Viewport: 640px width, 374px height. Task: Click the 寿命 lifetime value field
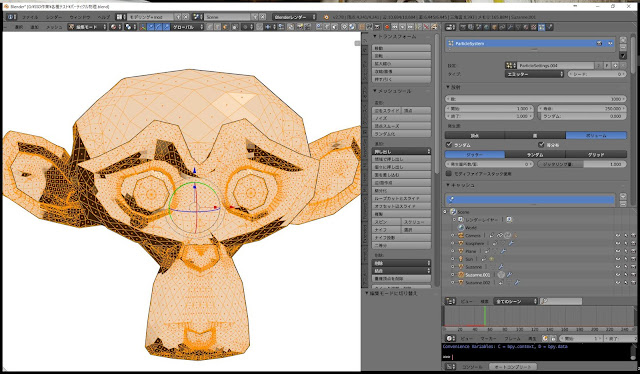[582, 109]
